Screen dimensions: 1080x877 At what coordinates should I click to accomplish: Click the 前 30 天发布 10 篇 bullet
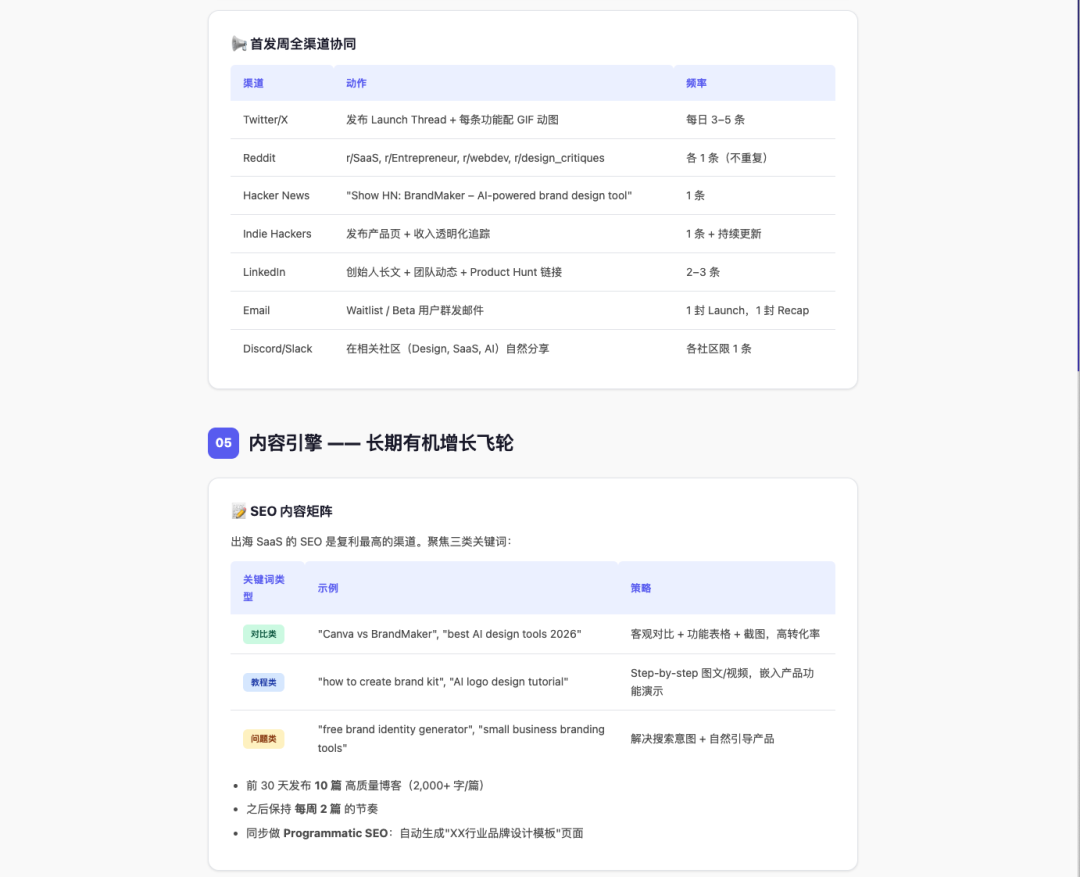[x=366, y=785]
